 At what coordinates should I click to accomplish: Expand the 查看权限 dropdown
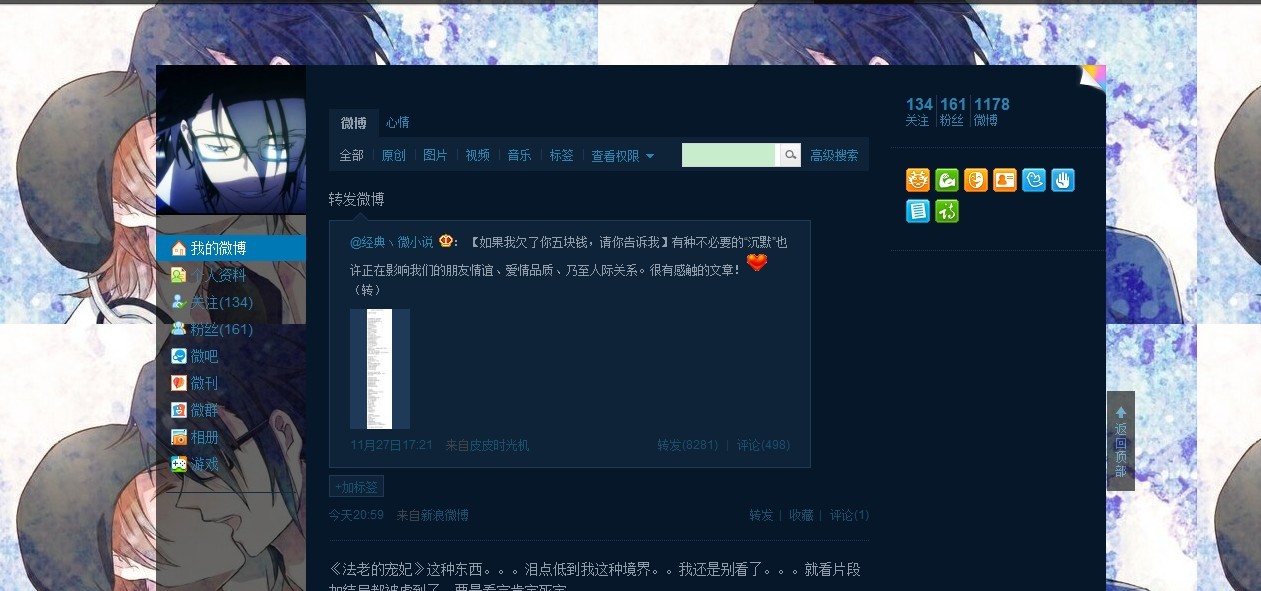(622, 156)
